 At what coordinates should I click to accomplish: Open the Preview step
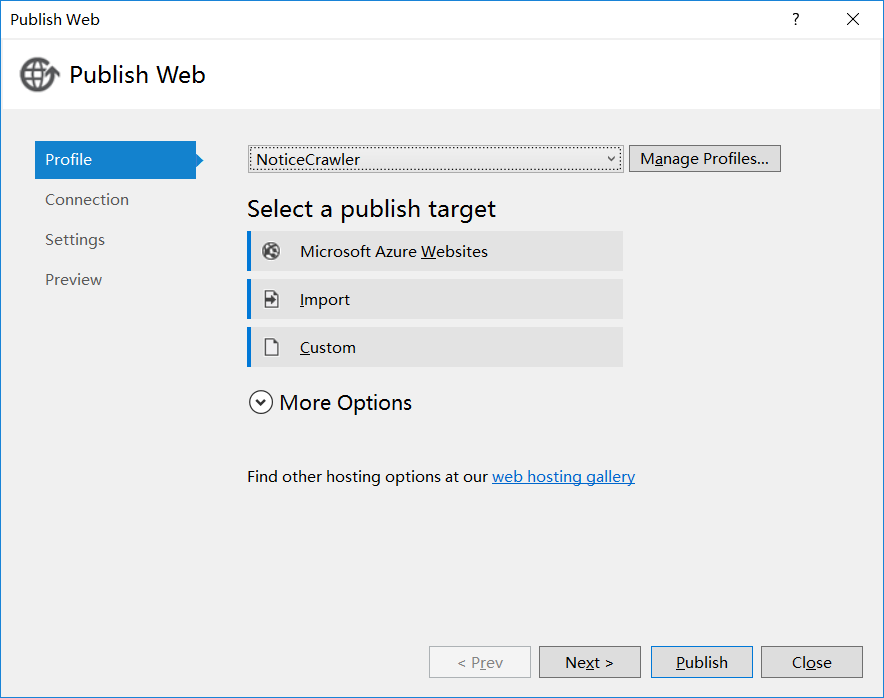pyautogui.click(x=74, y=280)
